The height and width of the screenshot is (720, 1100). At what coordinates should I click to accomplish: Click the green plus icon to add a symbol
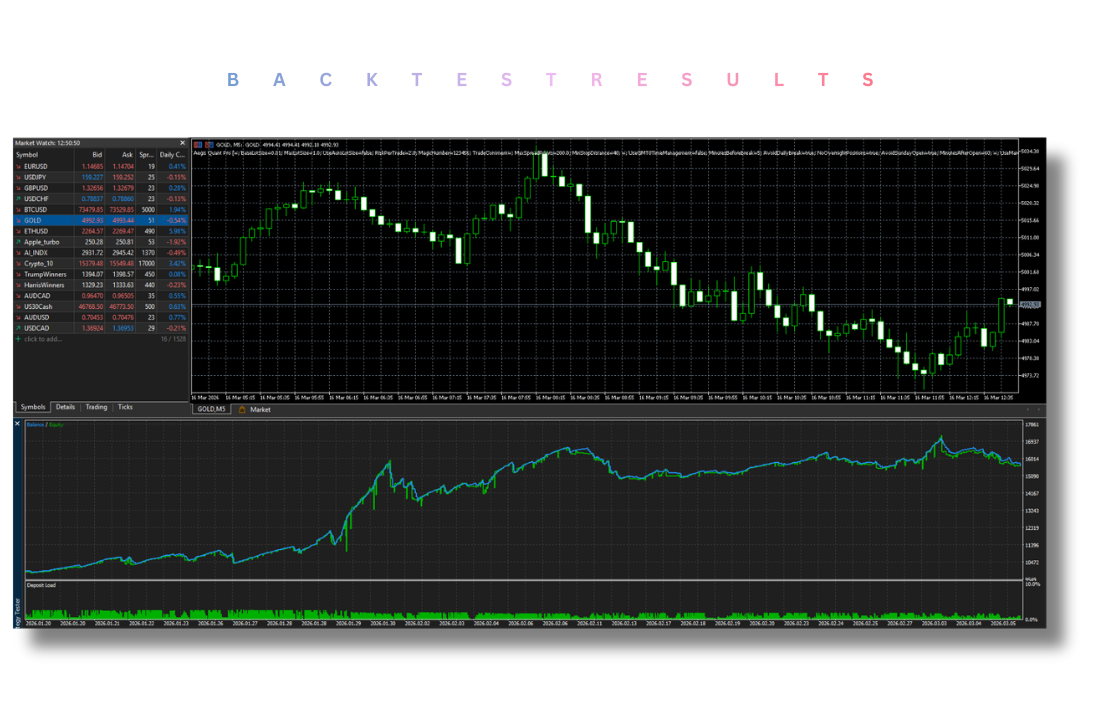click(x=19, y=337)
